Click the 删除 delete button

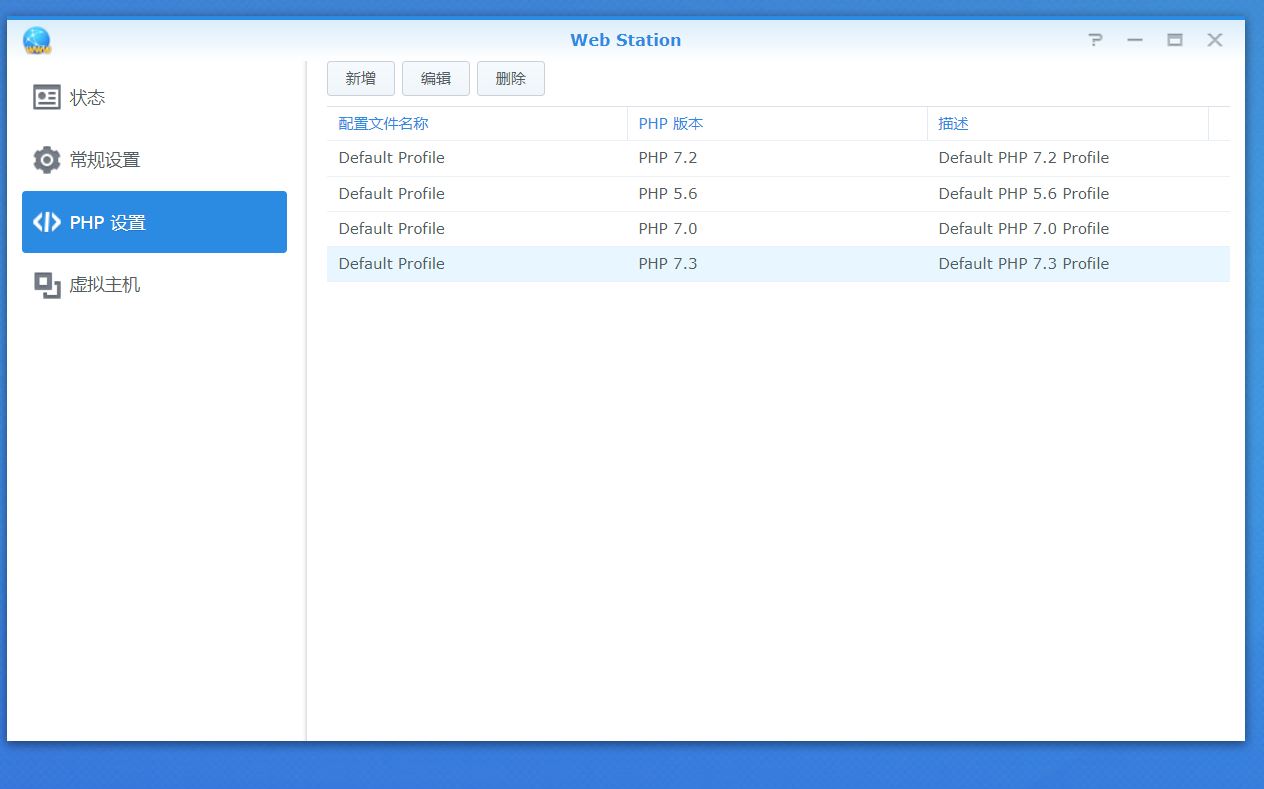tap(511, 79)
